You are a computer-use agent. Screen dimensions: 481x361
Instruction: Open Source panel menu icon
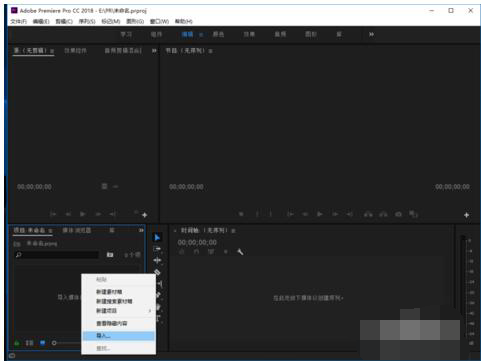[52, 51]
